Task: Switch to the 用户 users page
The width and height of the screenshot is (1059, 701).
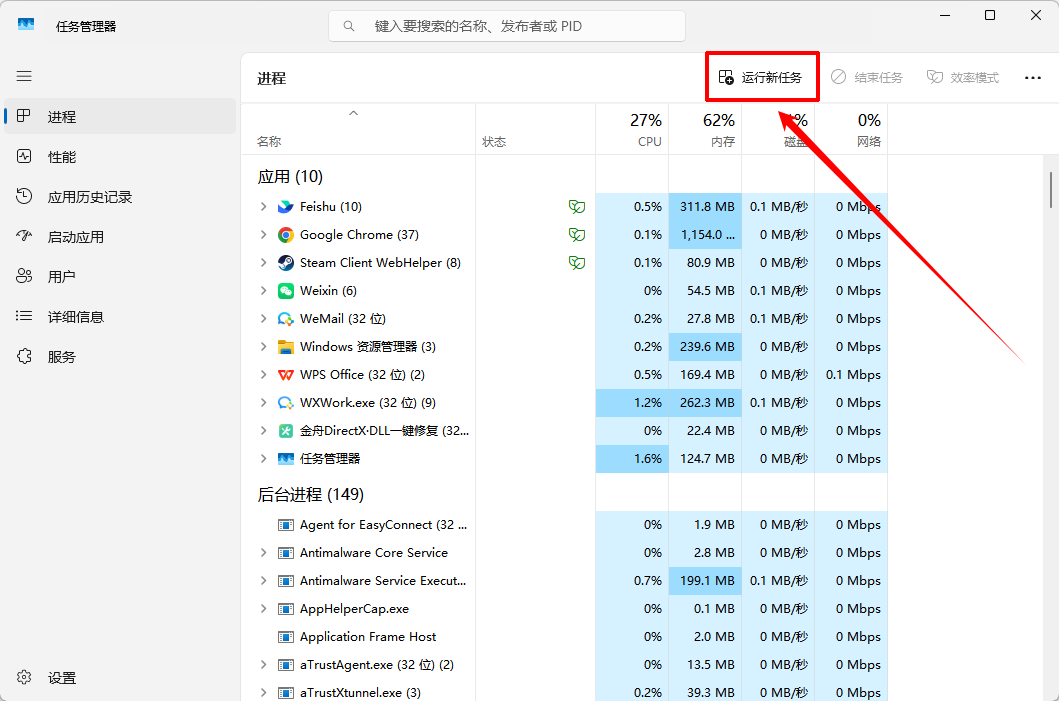Action: [x=120, y=276]
